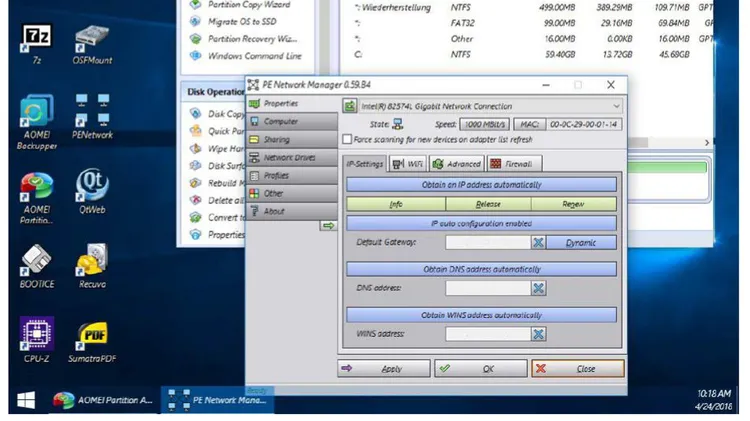Refresh the network adapter list icon
The height and width of the screenshot is (421, 750).
[350, 106]
